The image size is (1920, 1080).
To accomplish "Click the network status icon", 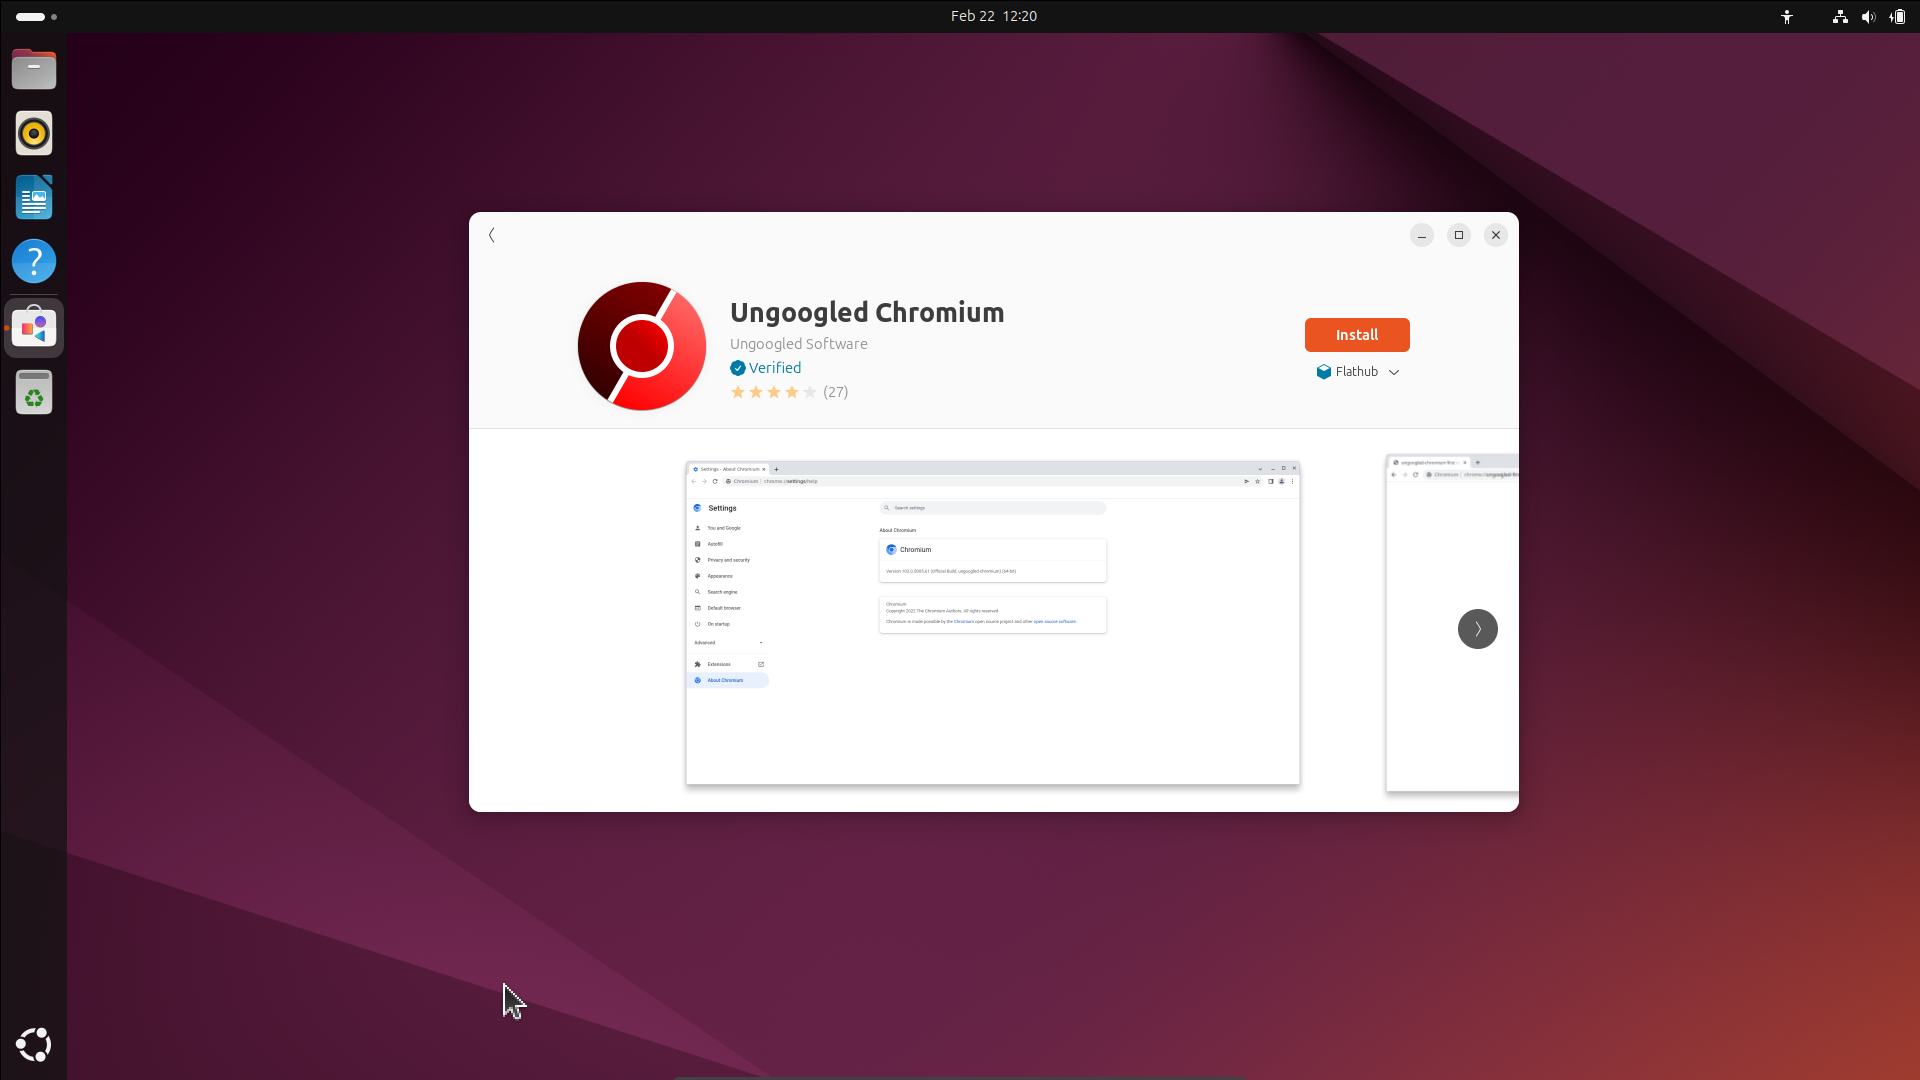I will [x=1840, y=16].
